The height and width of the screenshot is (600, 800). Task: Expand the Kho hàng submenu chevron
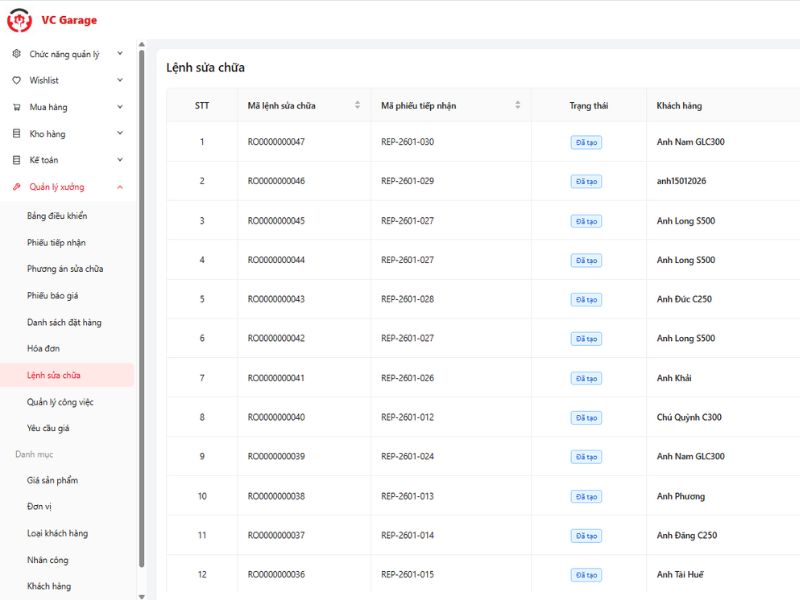[120, 134]
